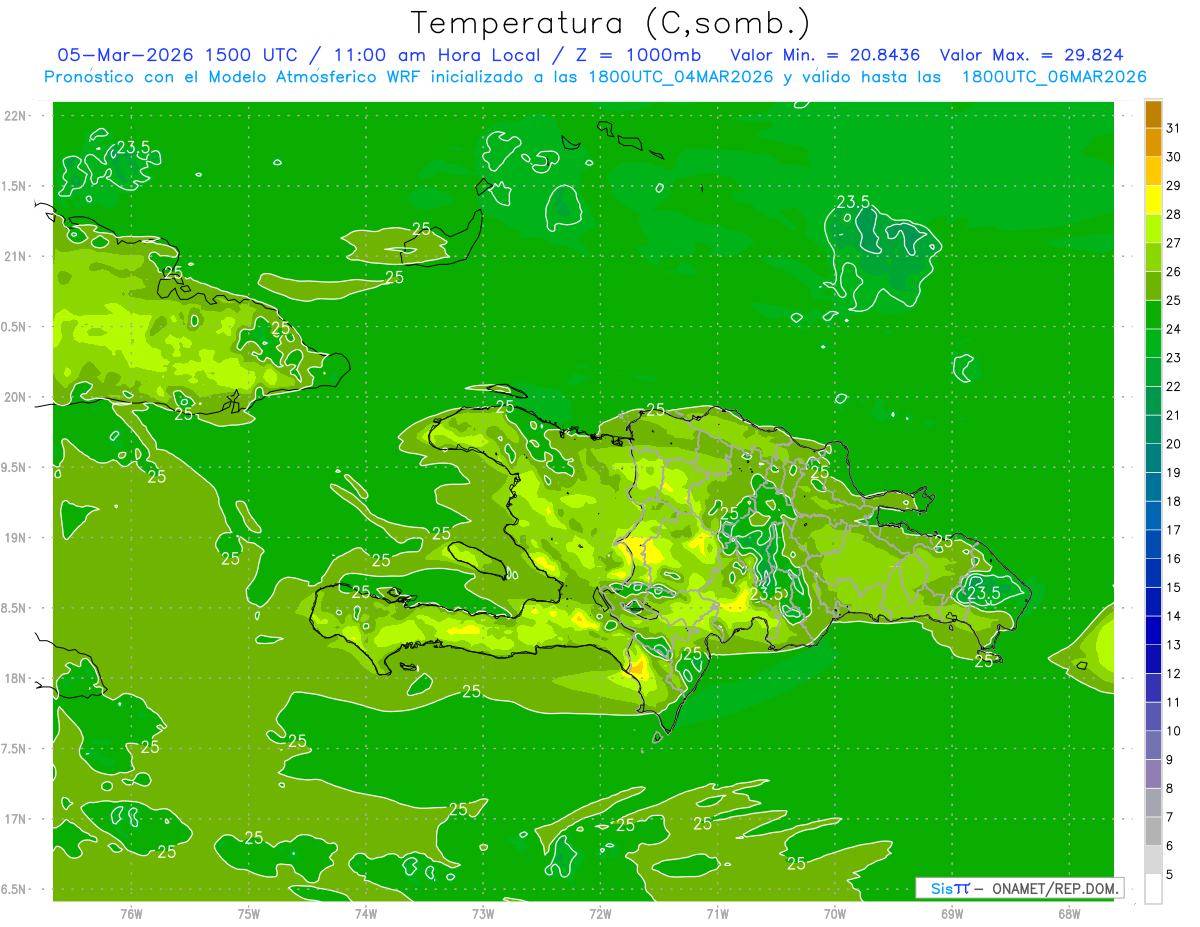Pick the yellow swatch between 28 and 29
The height and width of the screenshot is (927, 1200).
click(1153, 200)
